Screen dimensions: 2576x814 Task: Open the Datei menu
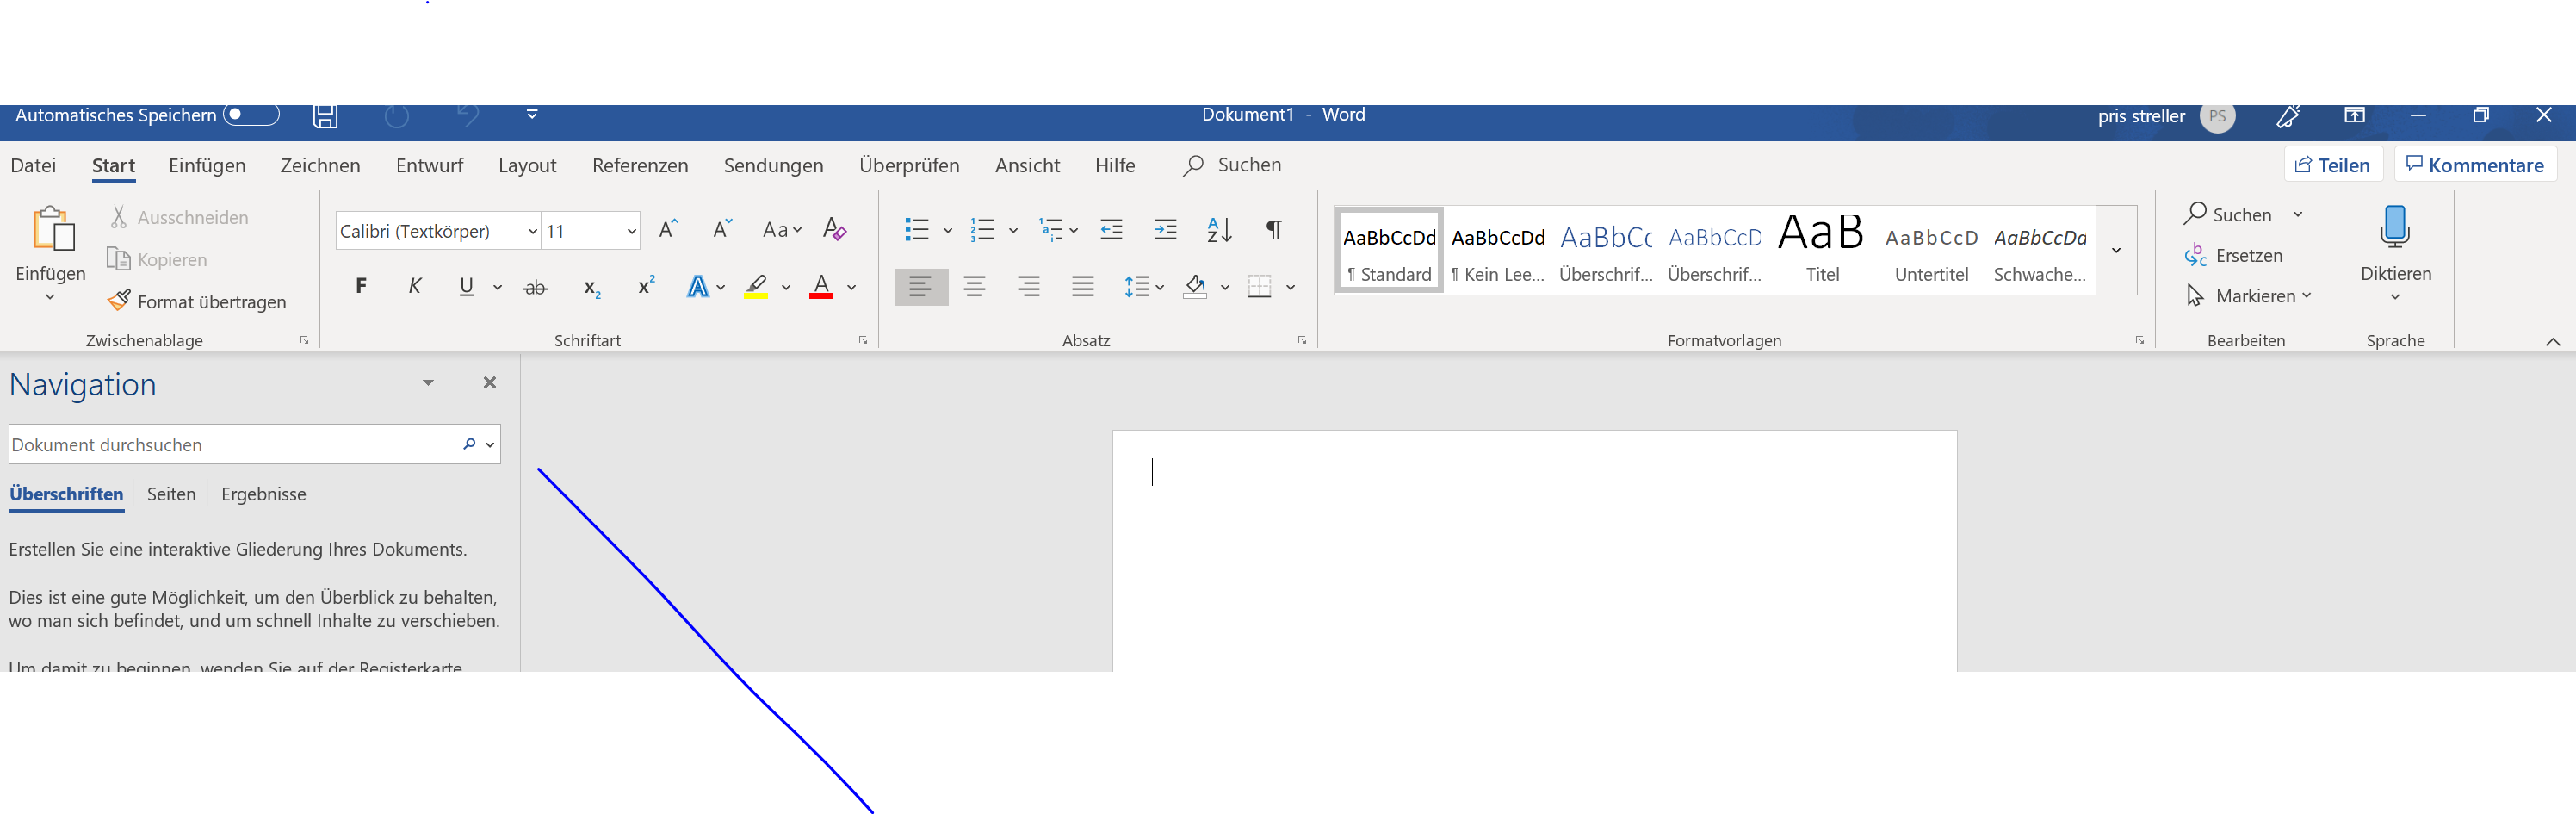tap(33, 165)
